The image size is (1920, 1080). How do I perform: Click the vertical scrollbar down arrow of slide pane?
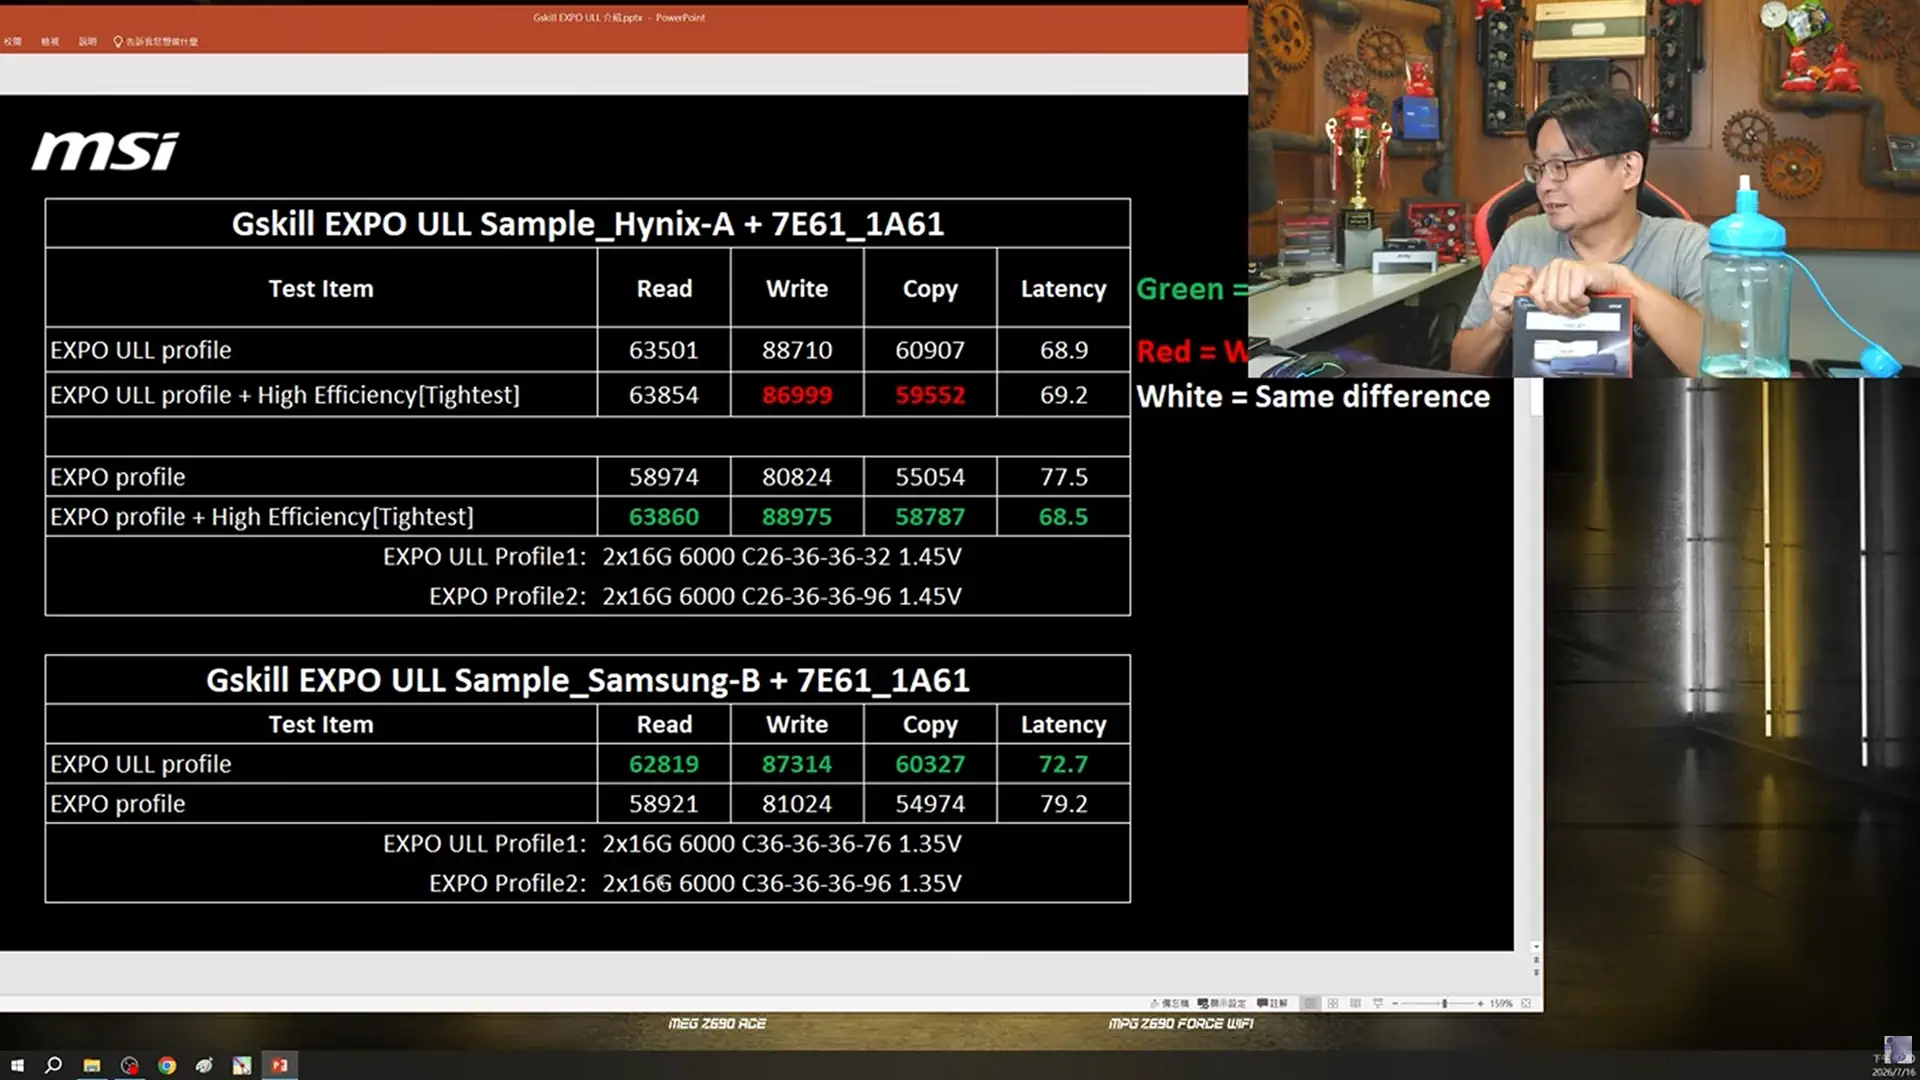[x=1536, y=946]
